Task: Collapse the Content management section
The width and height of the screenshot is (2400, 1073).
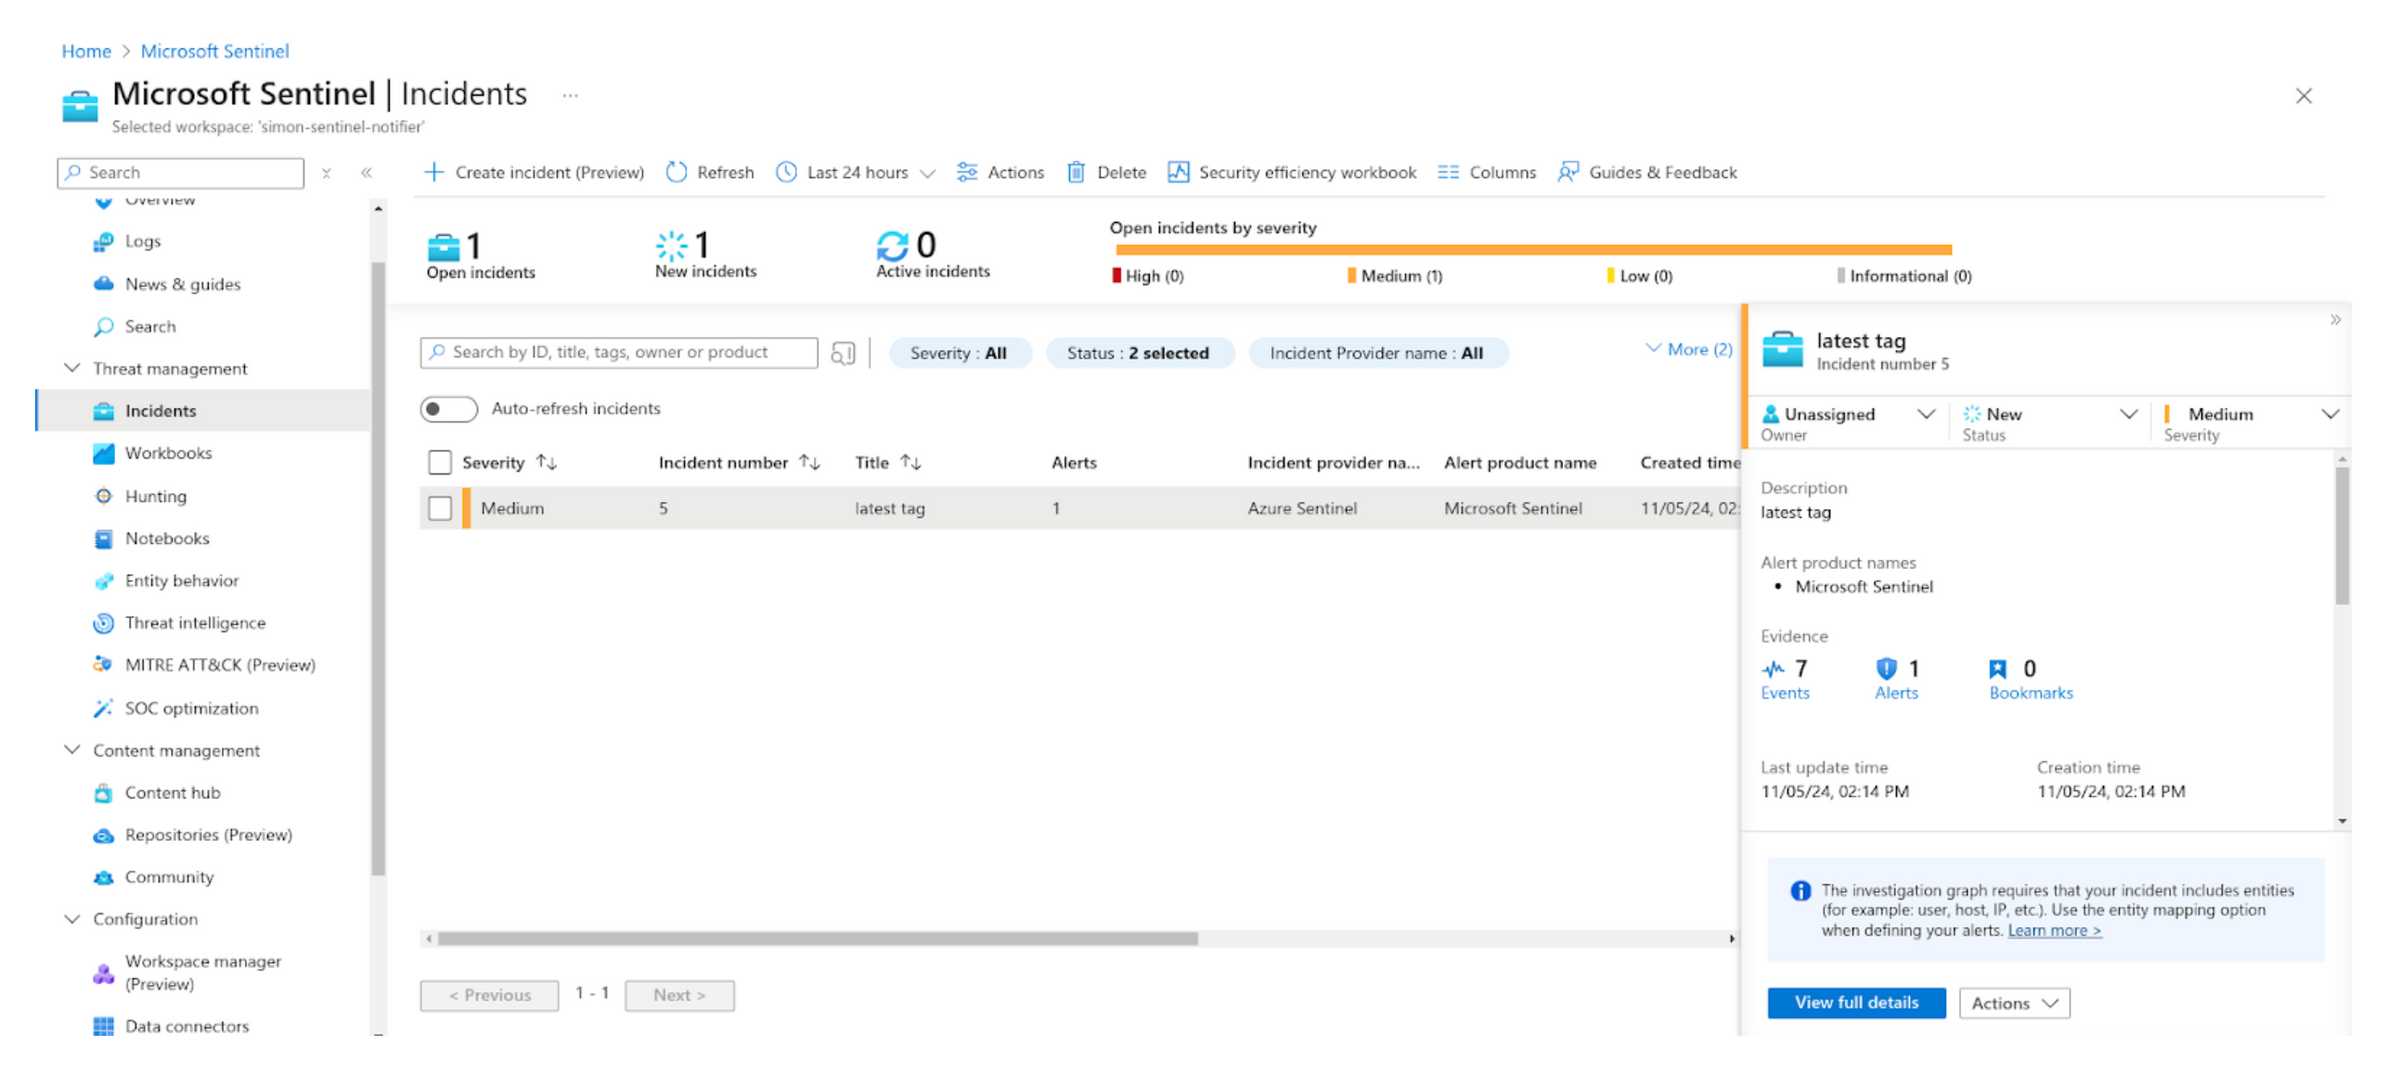Action: pyautogui.click(x=72, y=750)
